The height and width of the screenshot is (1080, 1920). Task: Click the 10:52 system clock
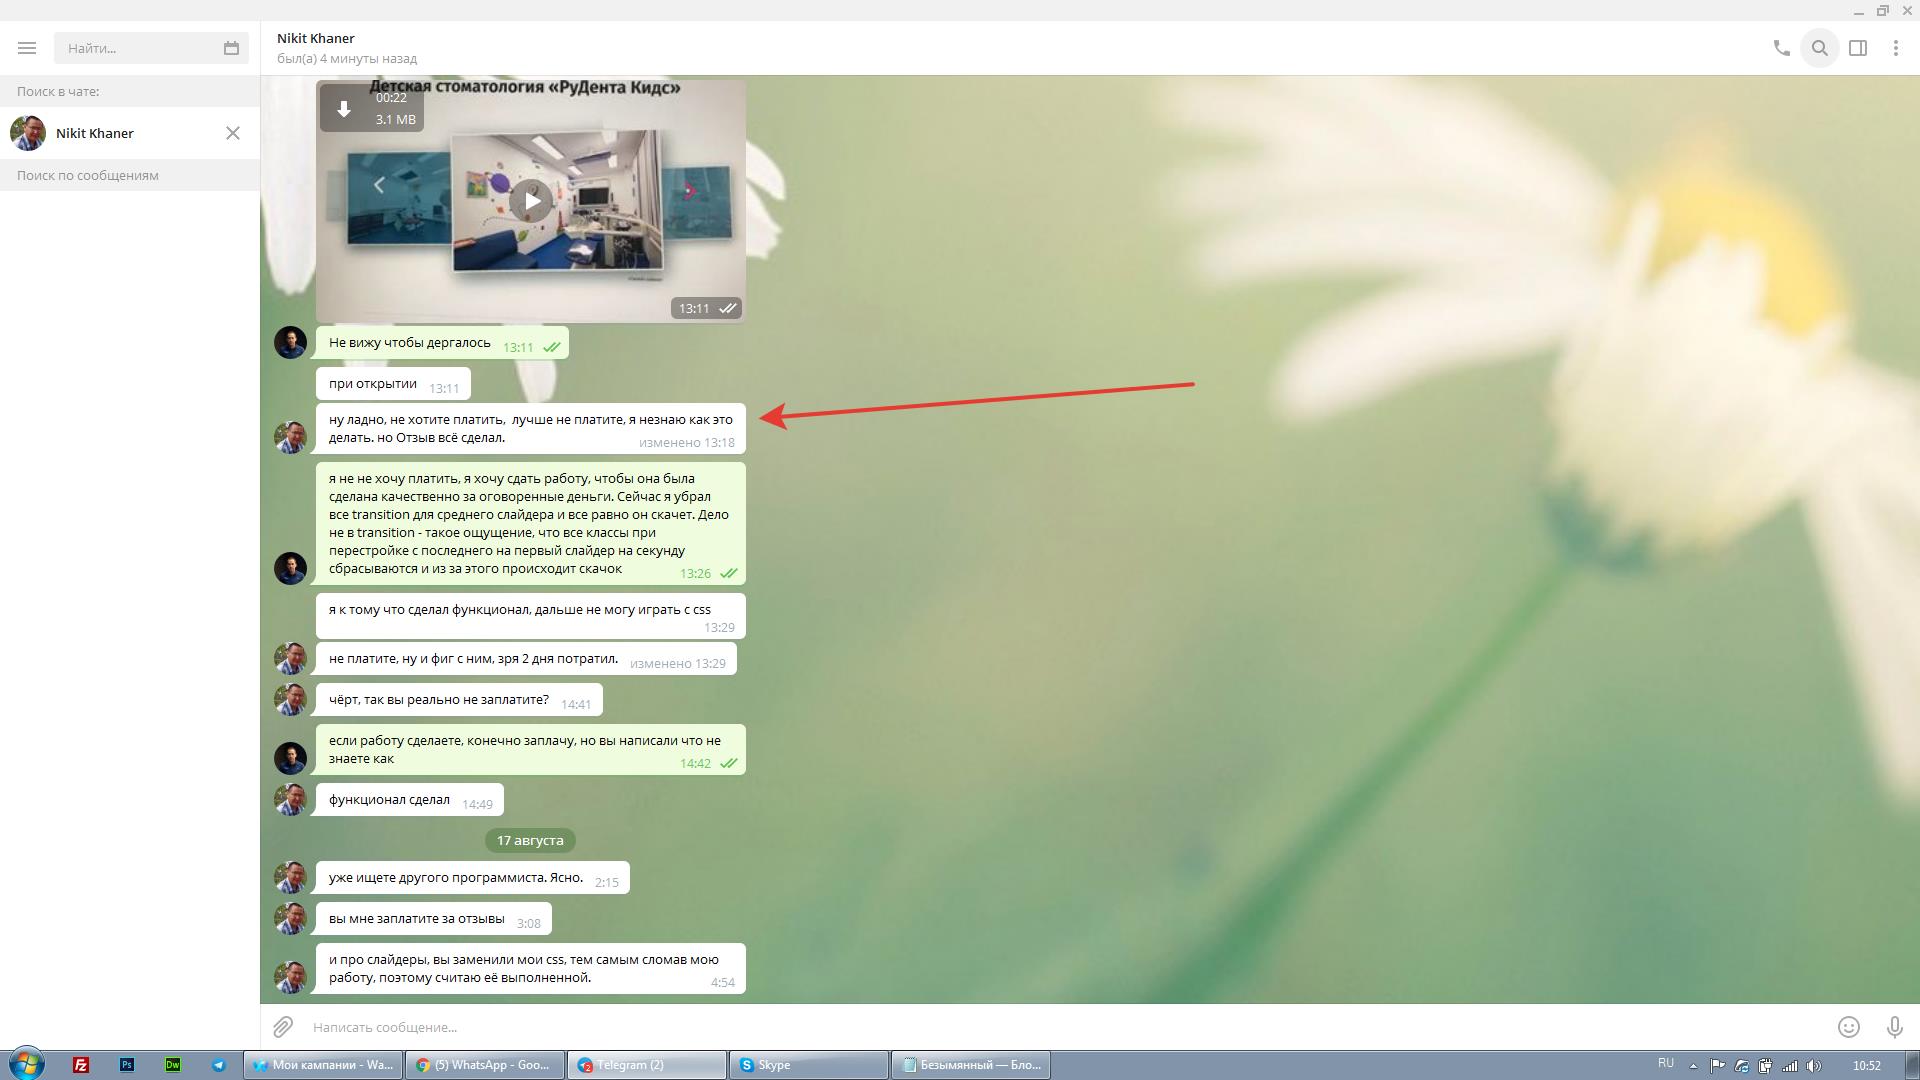[1866, 1066]
